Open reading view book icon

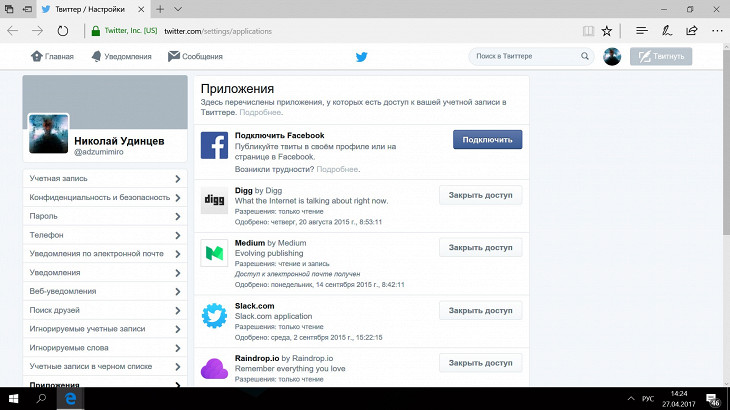coord(588,30)
